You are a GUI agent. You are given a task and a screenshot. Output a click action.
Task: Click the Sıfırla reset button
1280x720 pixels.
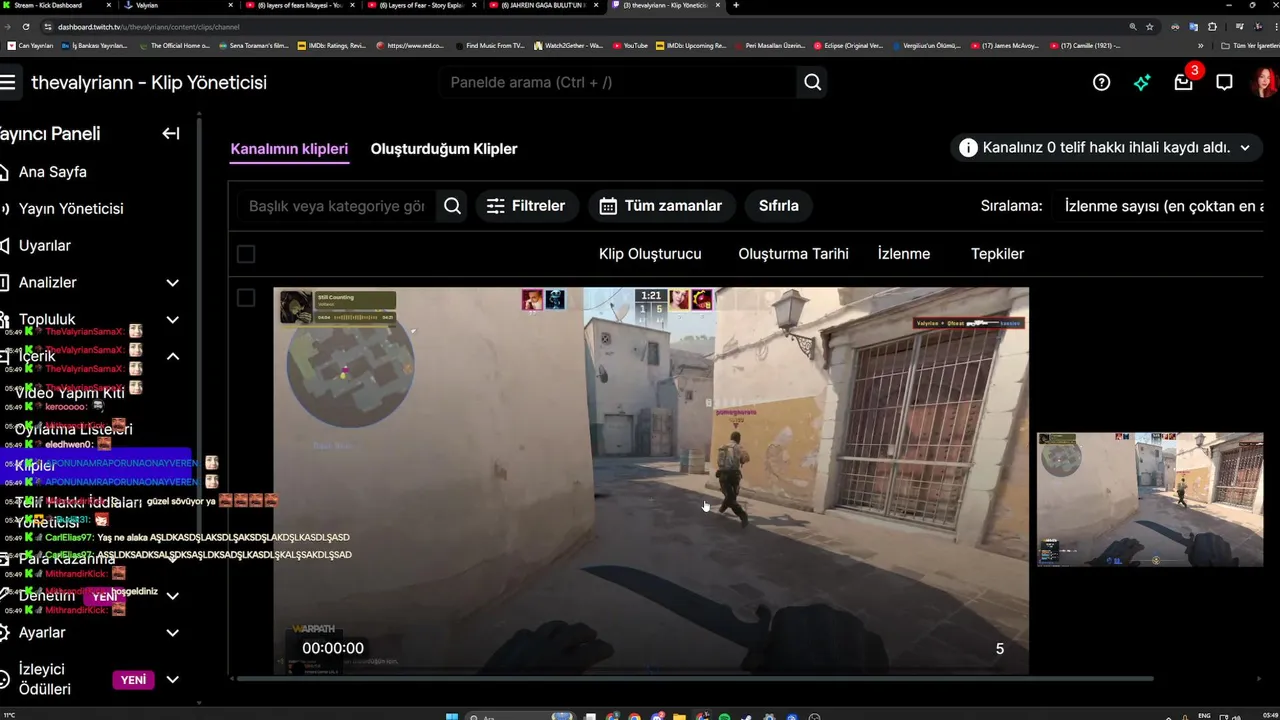coord(779,206)
